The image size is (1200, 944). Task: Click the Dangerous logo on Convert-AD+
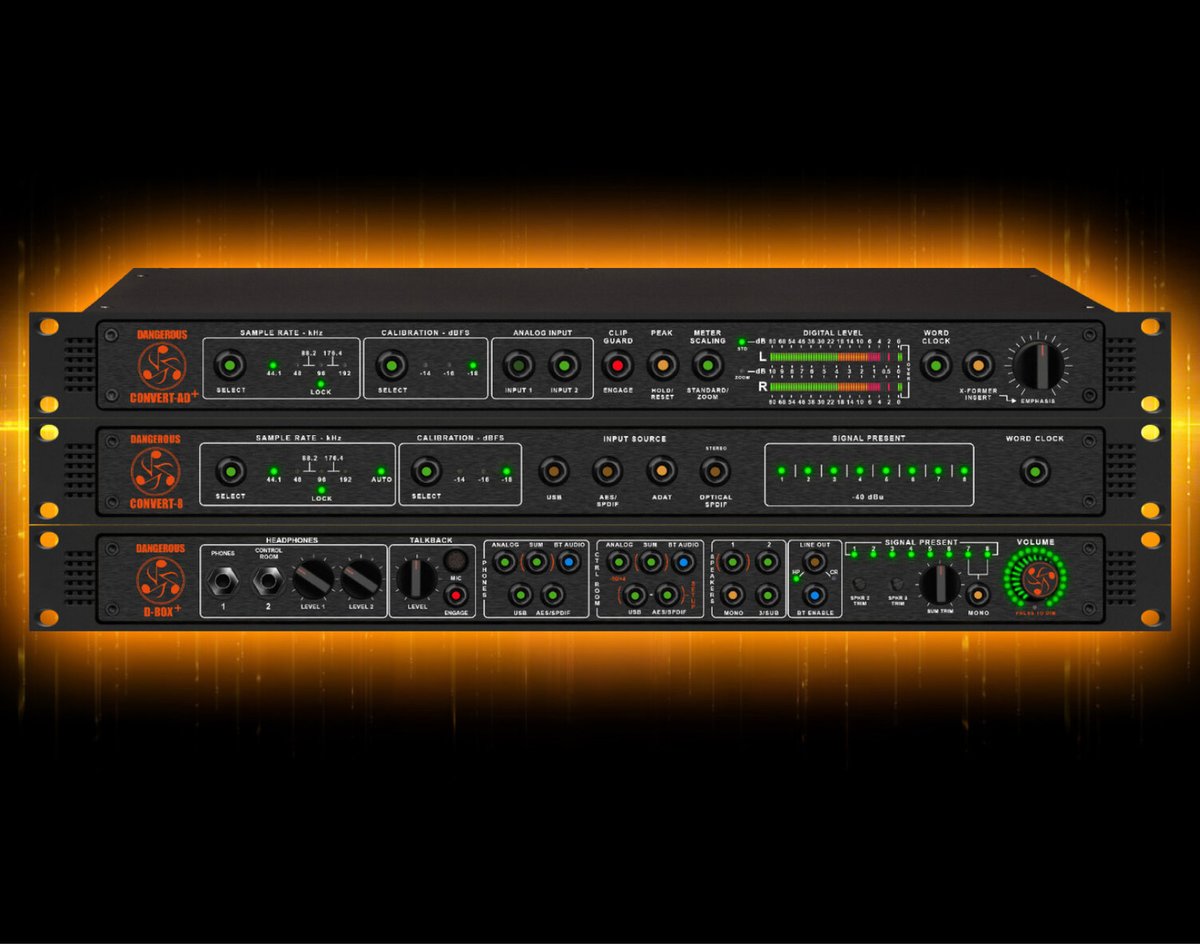coord(162,365)
